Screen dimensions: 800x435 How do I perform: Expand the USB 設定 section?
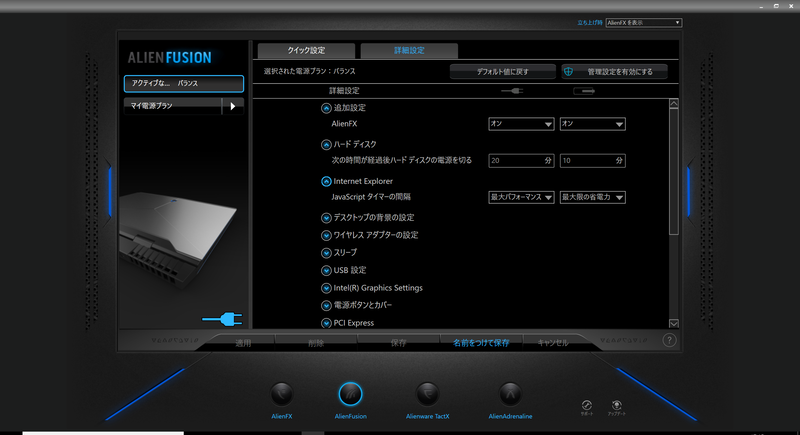click(x=326, y=271)
